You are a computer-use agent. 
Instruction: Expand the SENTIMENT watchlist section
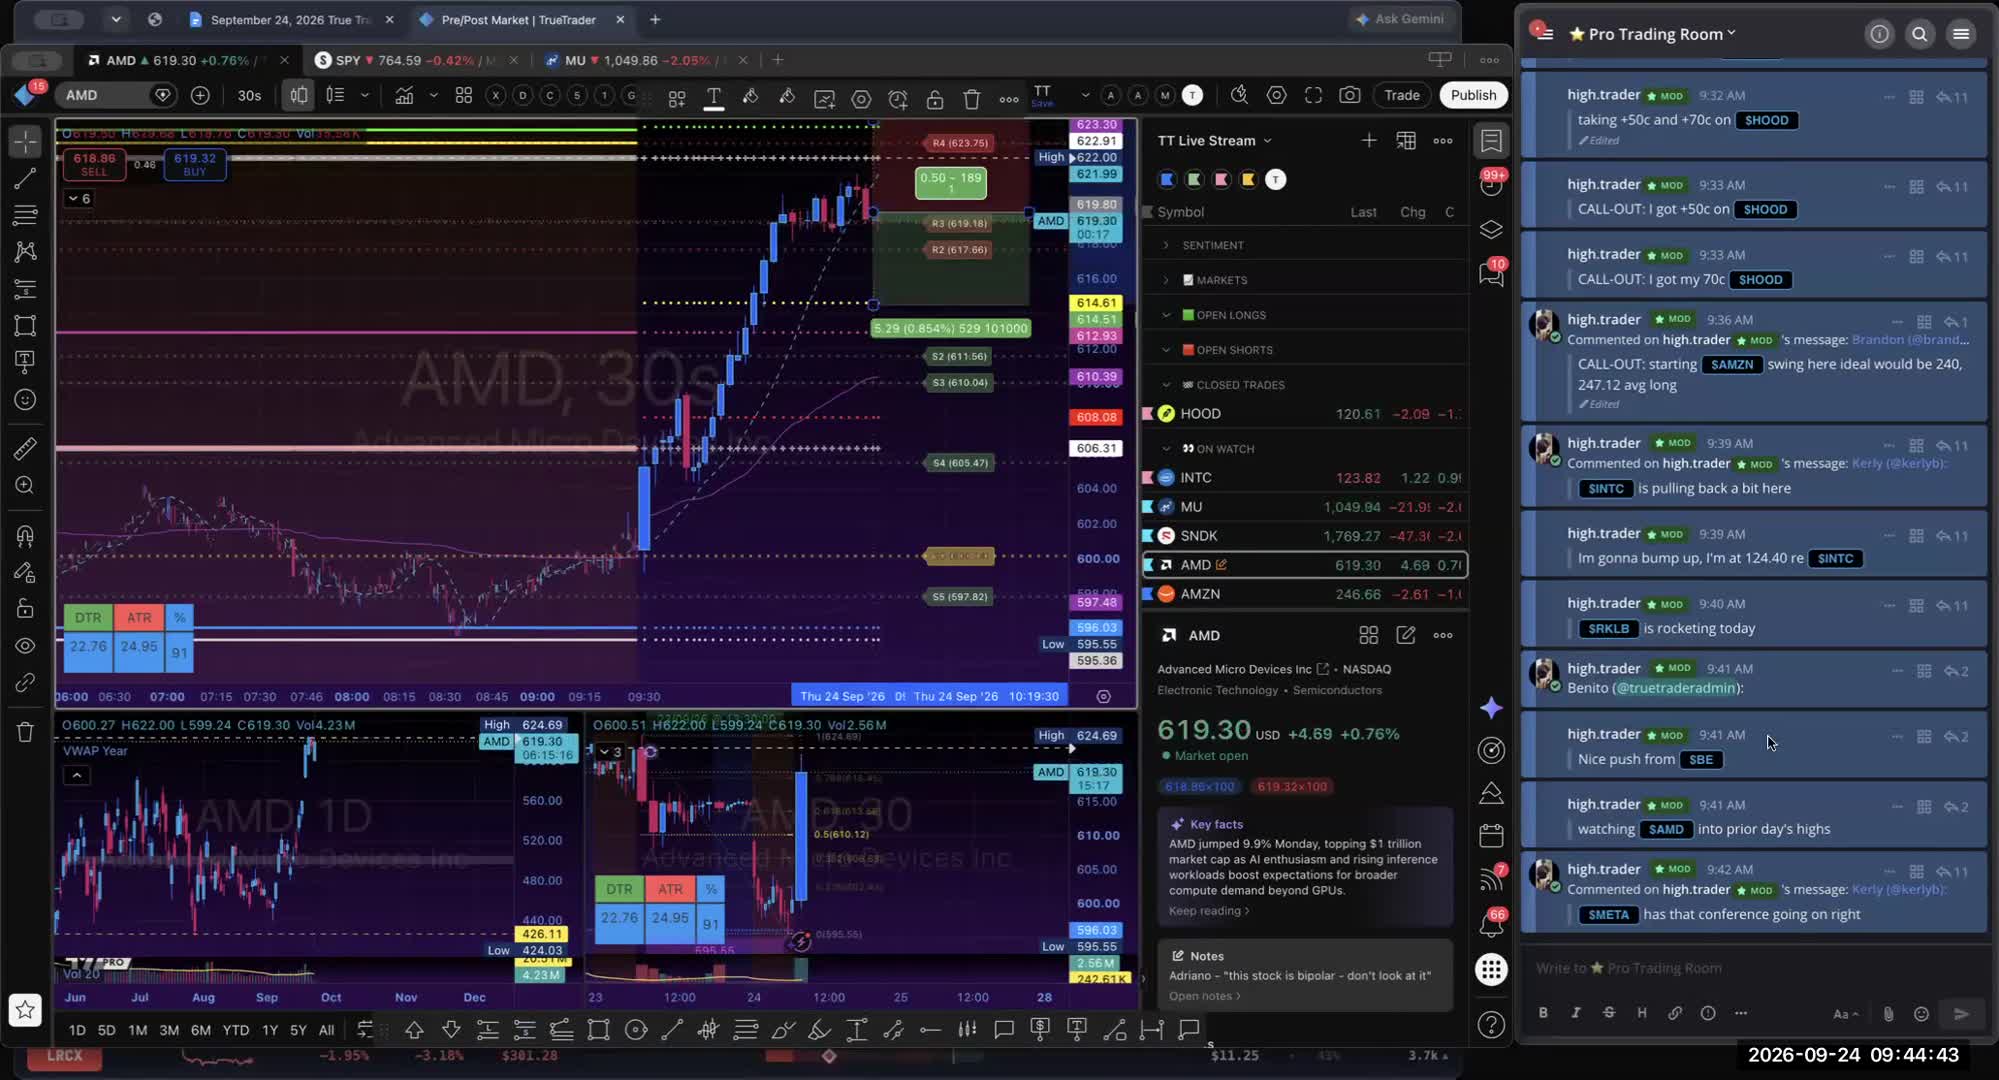pyautogui.click(x=1166, y=245)
